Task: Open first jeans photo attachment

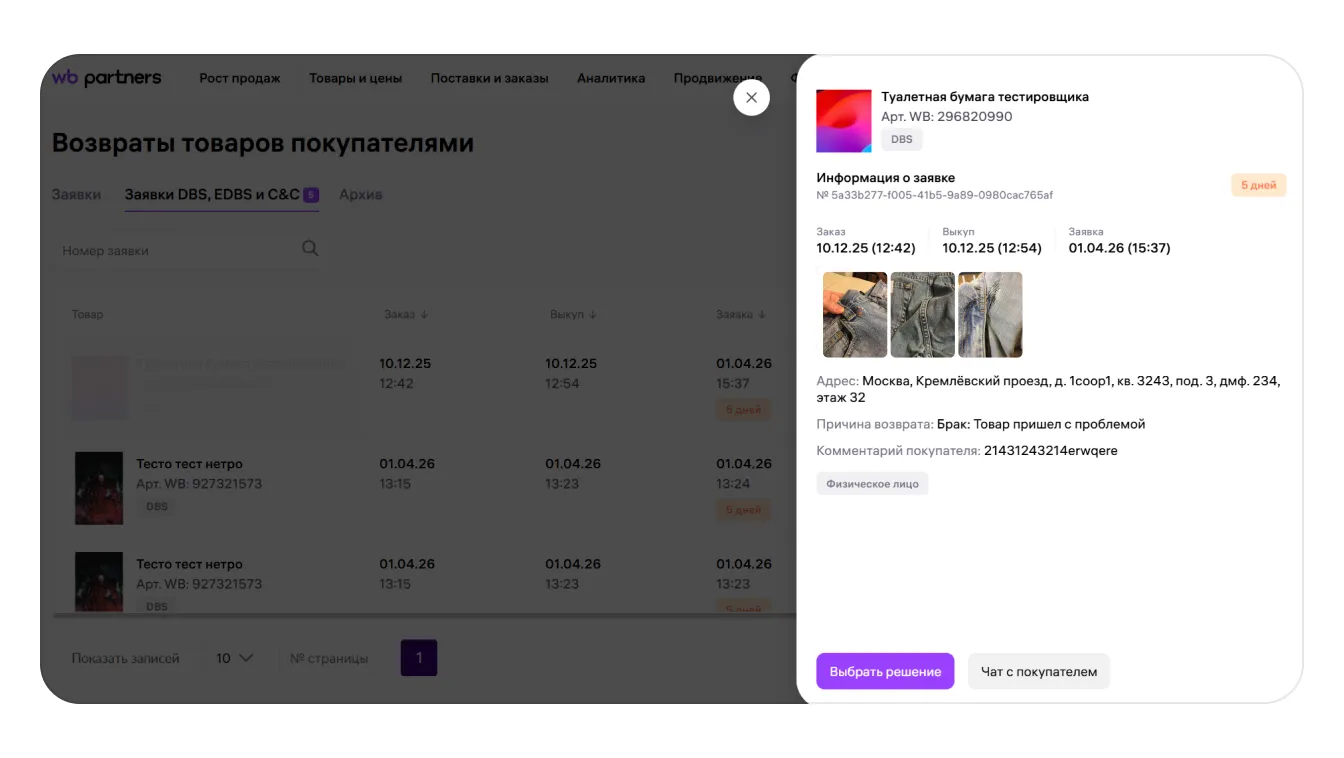Action: 854,315
